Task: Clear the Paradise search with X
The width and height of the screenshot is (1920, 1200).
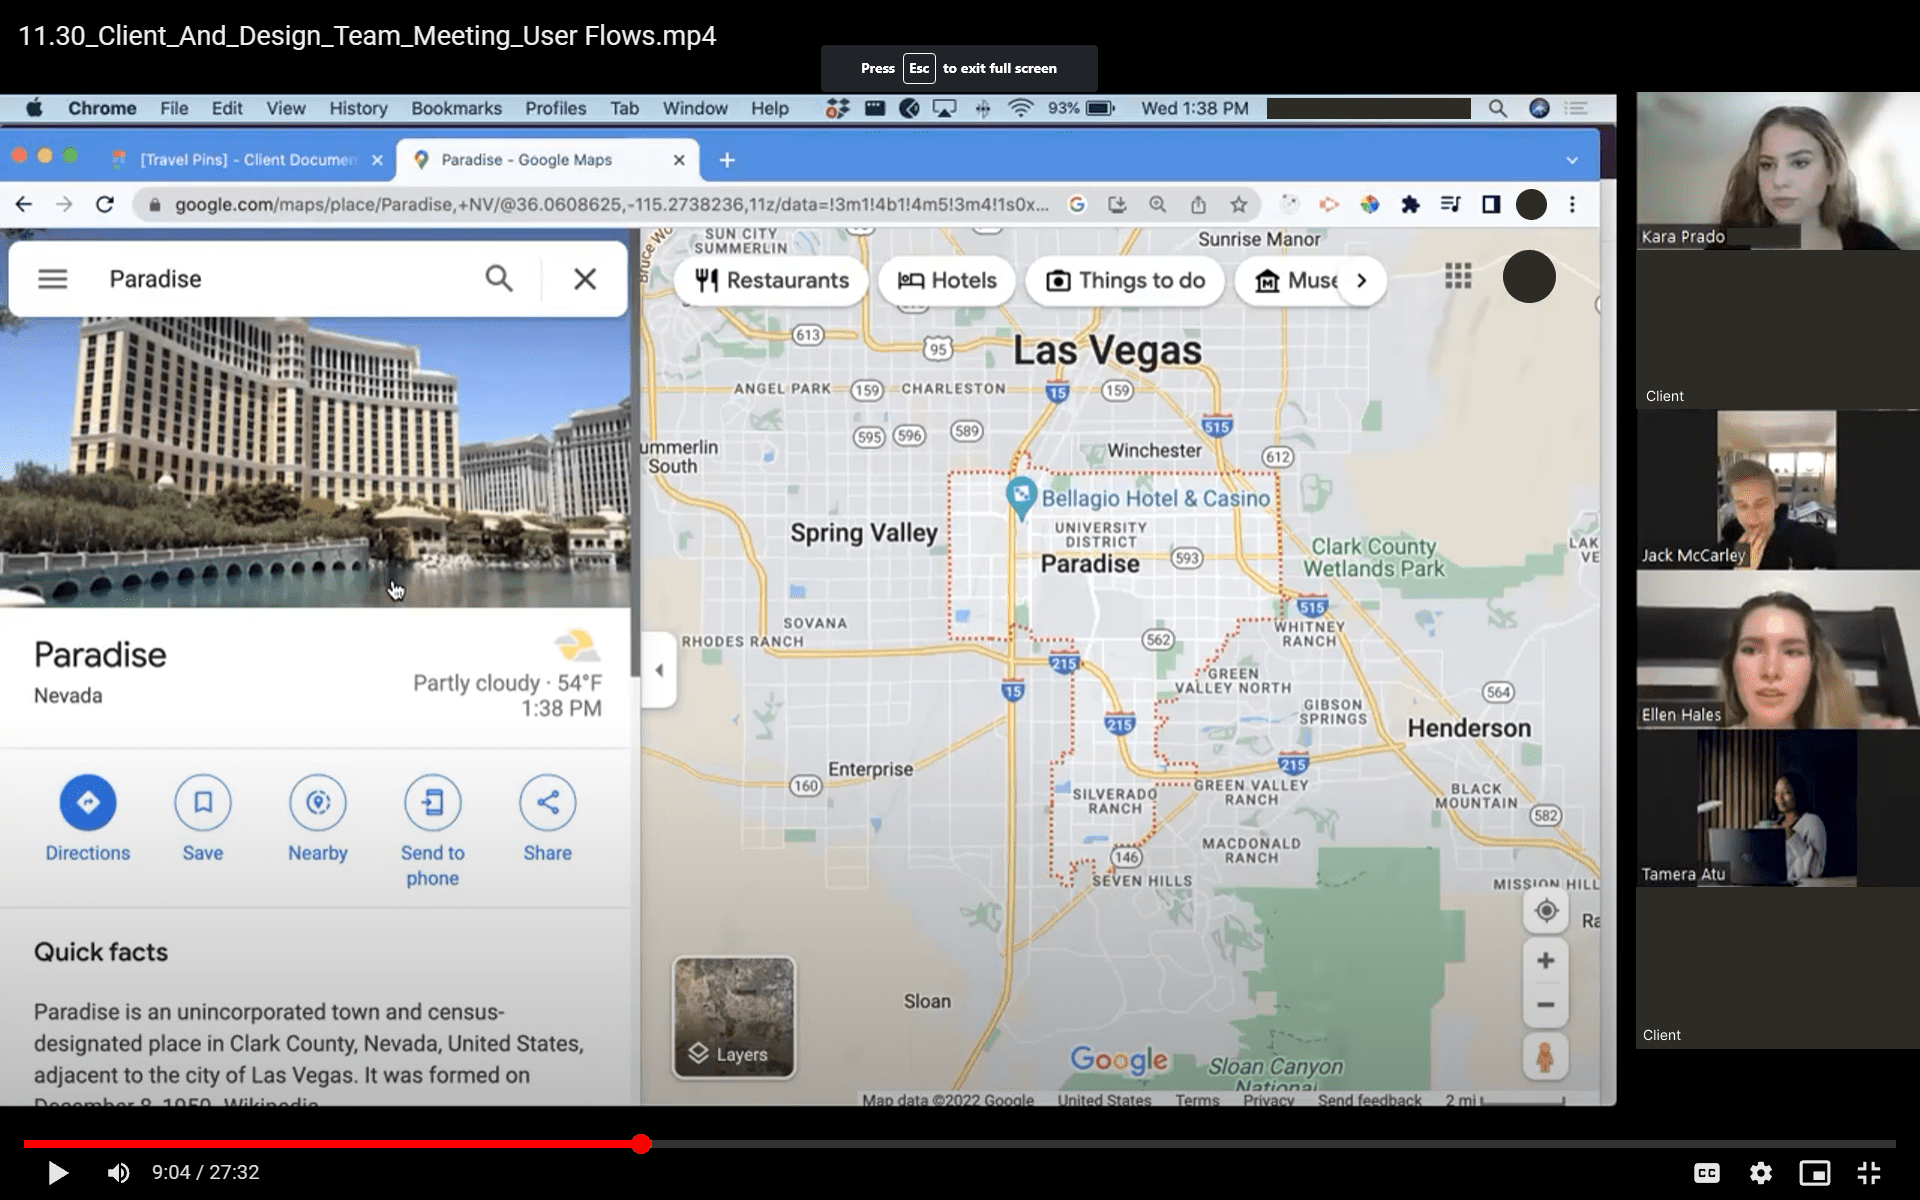Action: [585, 279]
